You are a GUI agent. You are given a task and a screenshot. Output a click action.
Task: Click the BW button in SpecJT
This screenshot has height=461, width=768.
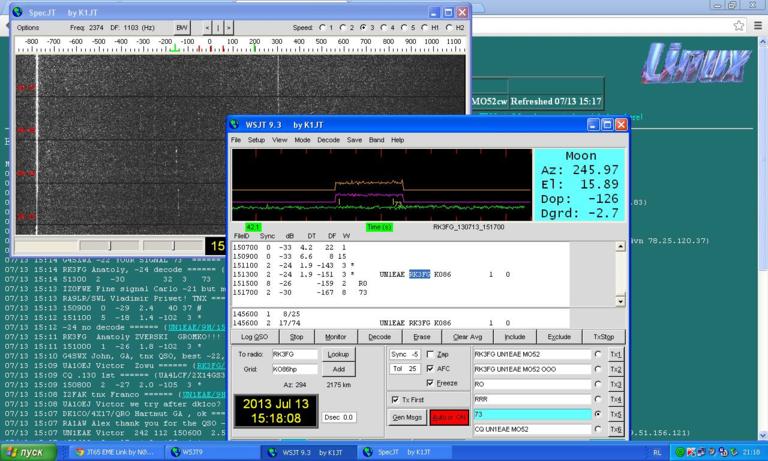[x=181, y=27]
